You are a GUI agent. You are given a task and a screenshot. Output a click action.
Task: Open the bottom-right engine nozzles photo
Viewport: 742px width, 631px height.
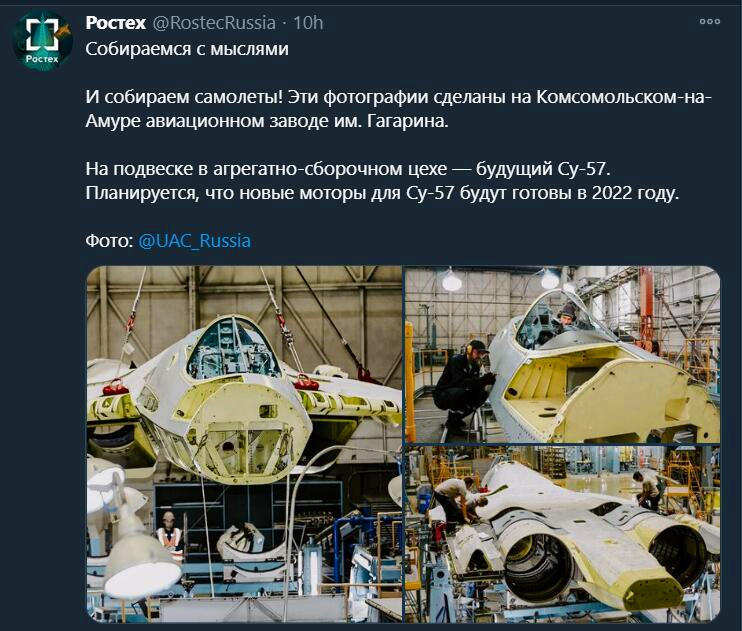(563, 533)
